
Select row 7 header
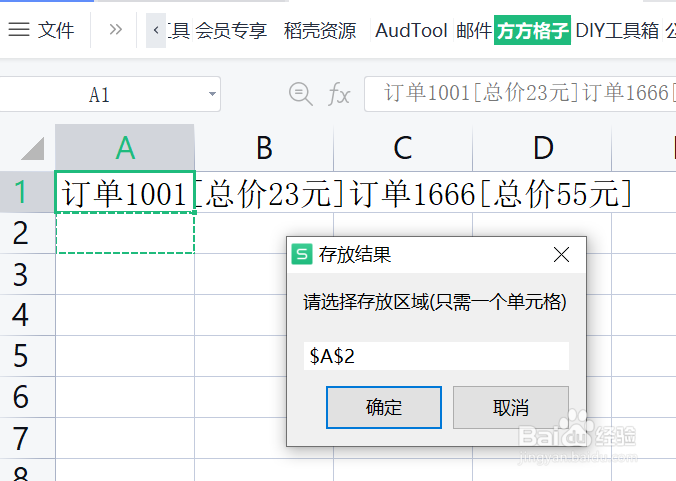click(27, 438)
